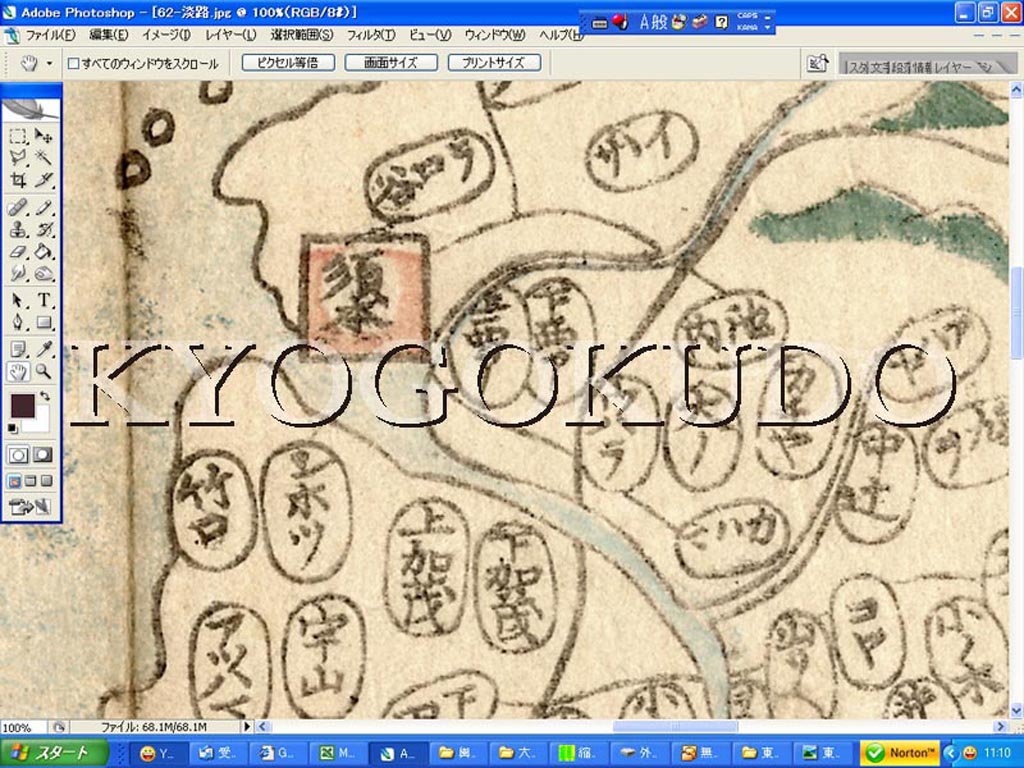The image size is (1024, 768).
Task: Switch to Quick Mask mode
Action: (43, 455)
